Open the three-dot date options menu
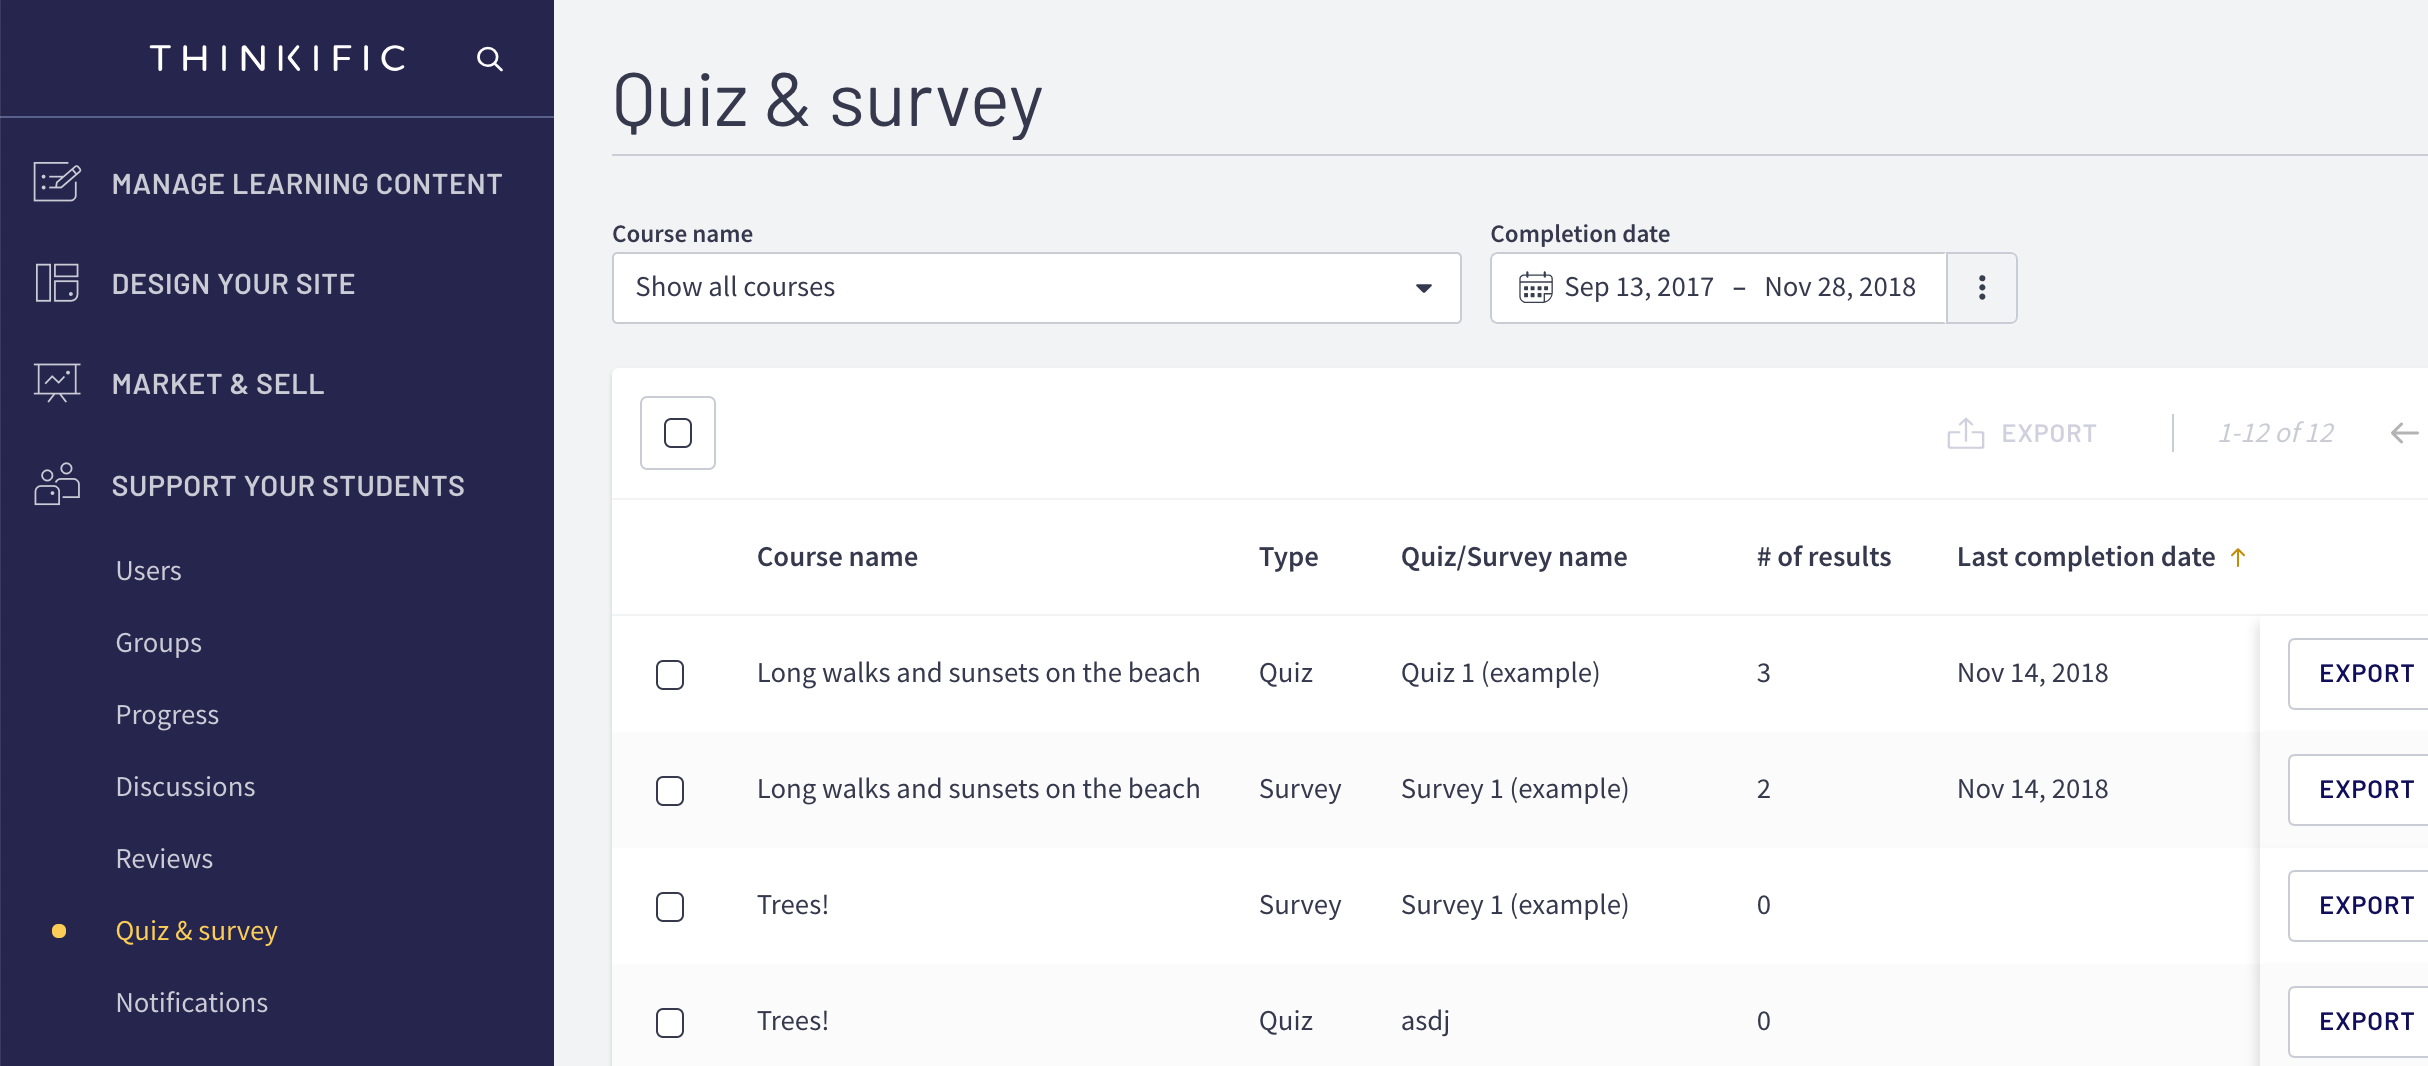The image size is (2428, 1066). pos(1981,288)
